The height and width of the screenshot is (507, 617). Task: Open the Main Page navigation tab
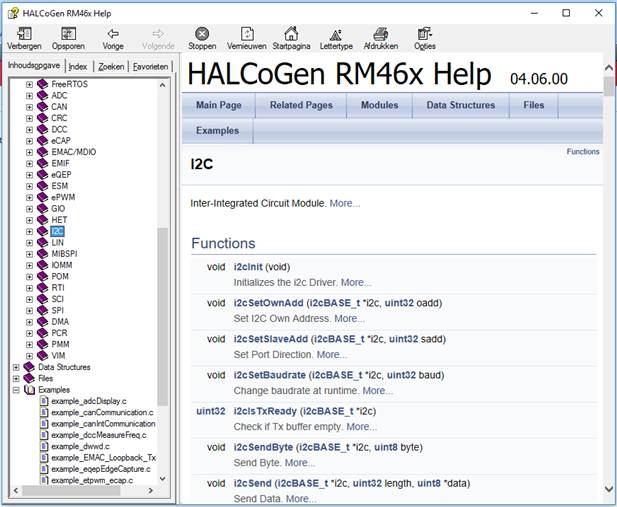[x=219, y=105]
